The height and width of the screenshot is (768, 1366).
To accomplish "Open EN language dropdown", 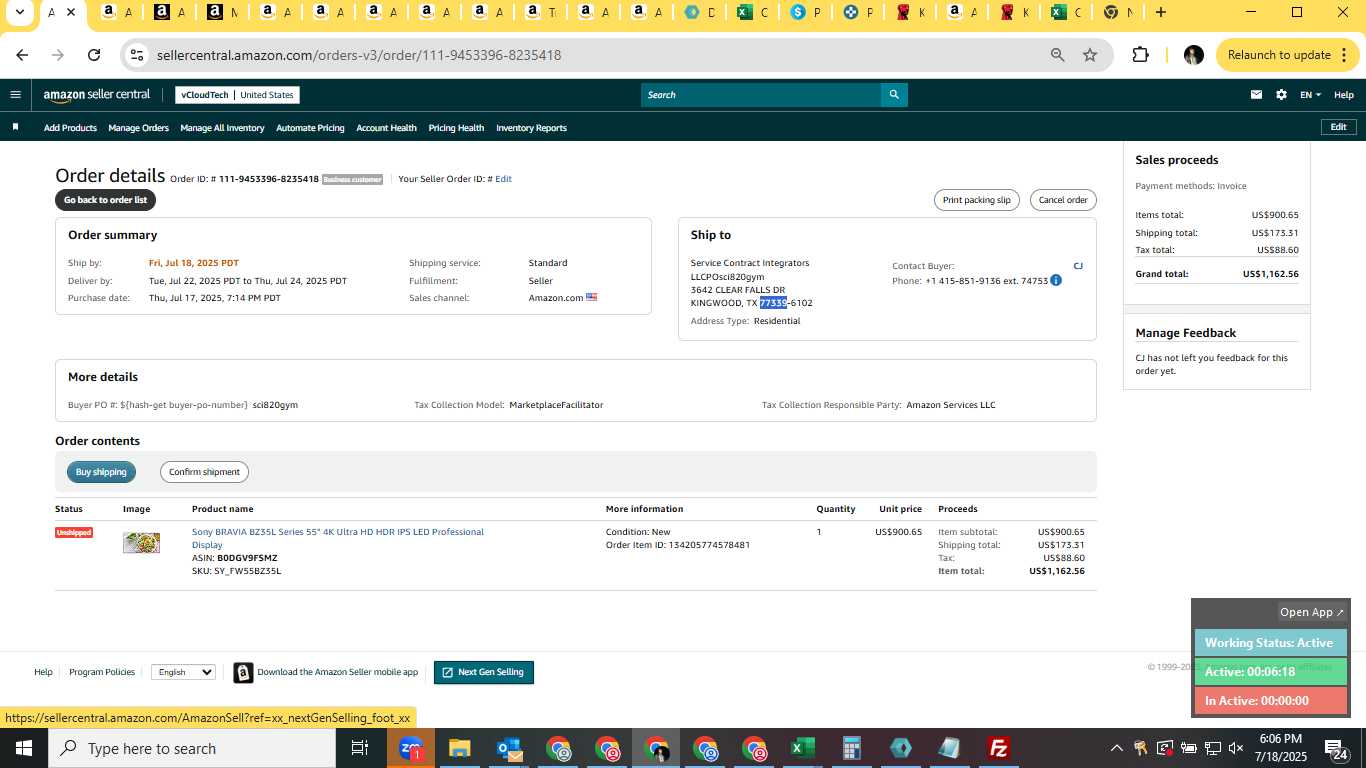I will [1310, 95].
